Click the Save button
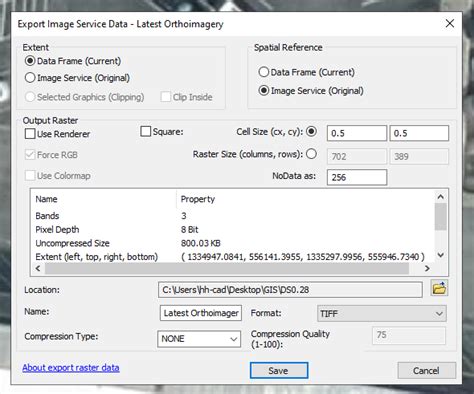The height and width of the screenshot is (394, 474). (279, 371)
